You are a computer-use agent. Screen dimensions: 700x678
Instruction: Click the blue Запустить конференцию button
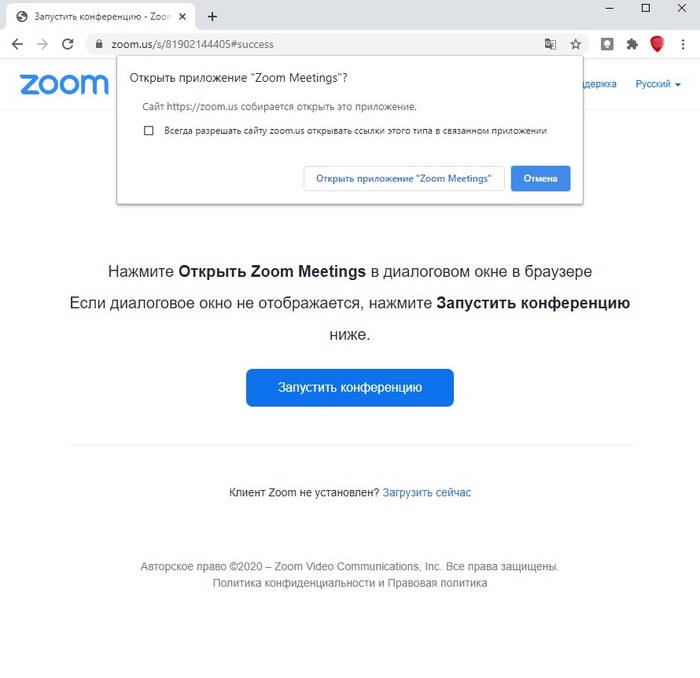point(350,388)
